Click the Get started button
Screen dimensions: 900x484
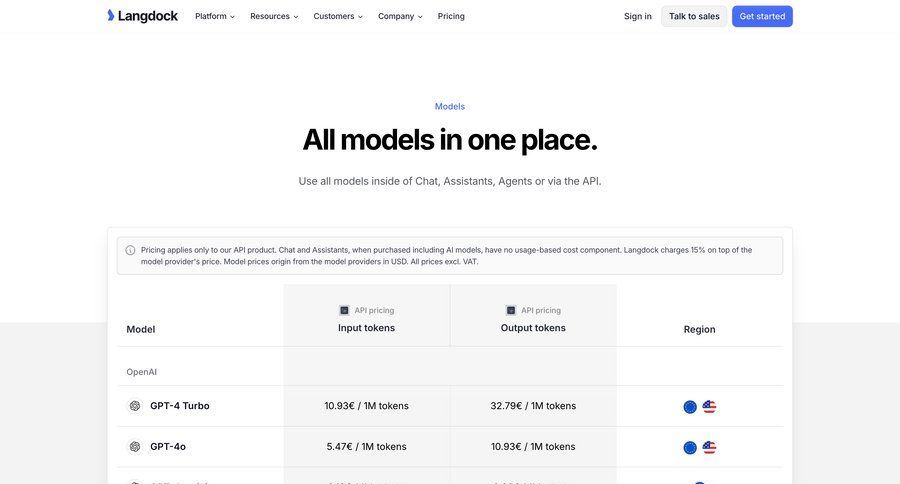point(762,16)
